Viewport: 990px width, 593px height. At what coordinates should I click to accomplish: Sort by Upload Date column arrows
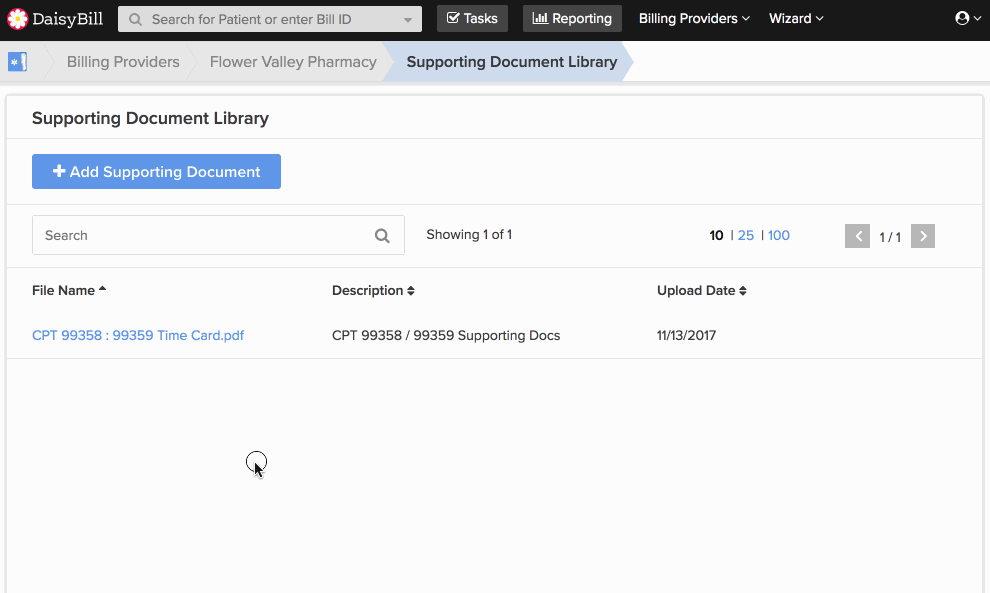click(x=742, y=291)
